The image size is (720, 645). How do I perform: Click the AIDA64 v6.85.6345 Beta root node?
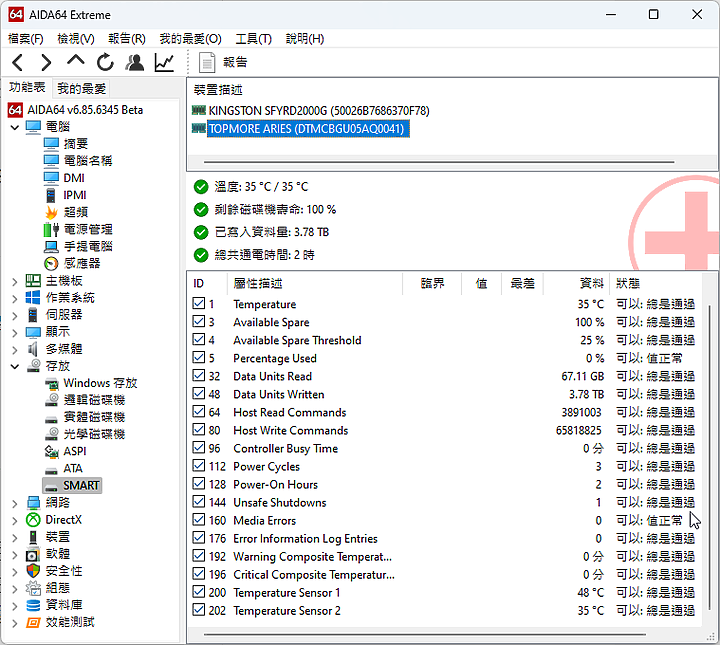[85, 110]
